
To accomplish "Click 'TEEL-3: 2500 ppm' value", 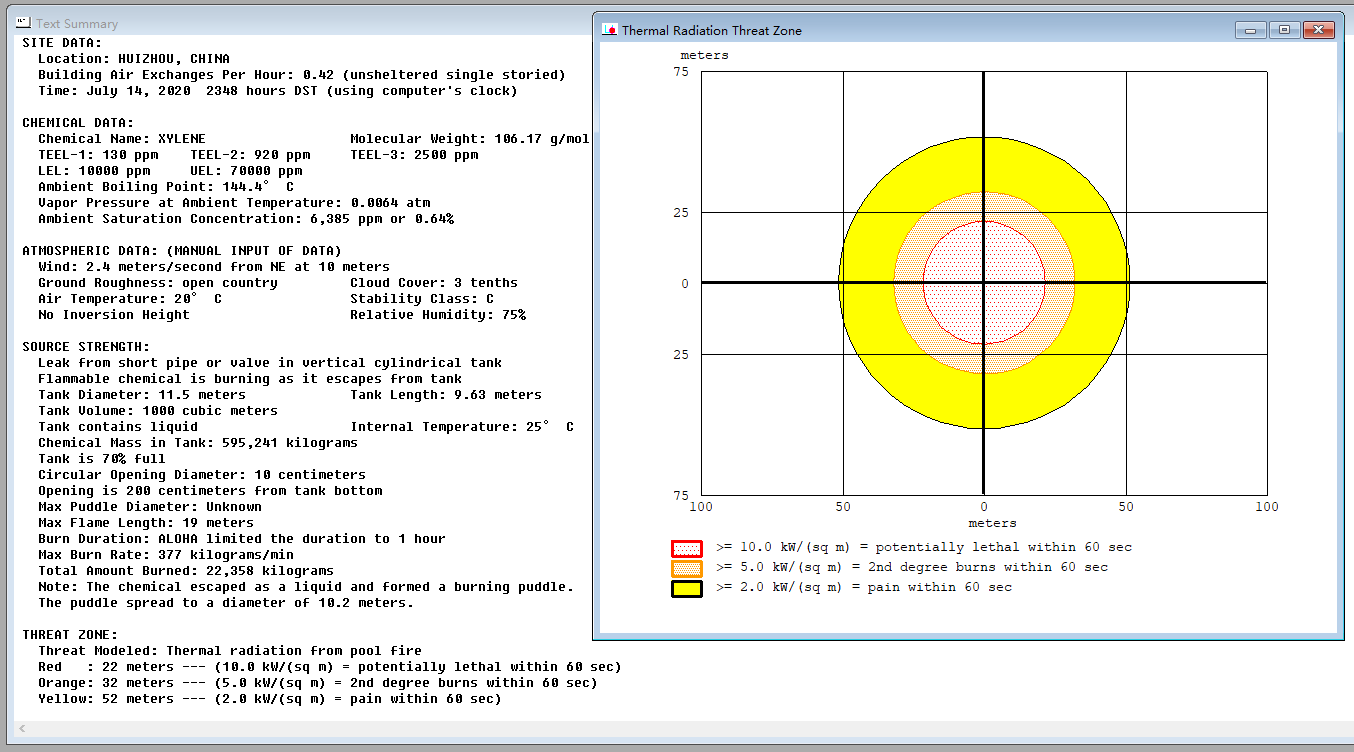I will pyautogui.click(x=414, y=155).
